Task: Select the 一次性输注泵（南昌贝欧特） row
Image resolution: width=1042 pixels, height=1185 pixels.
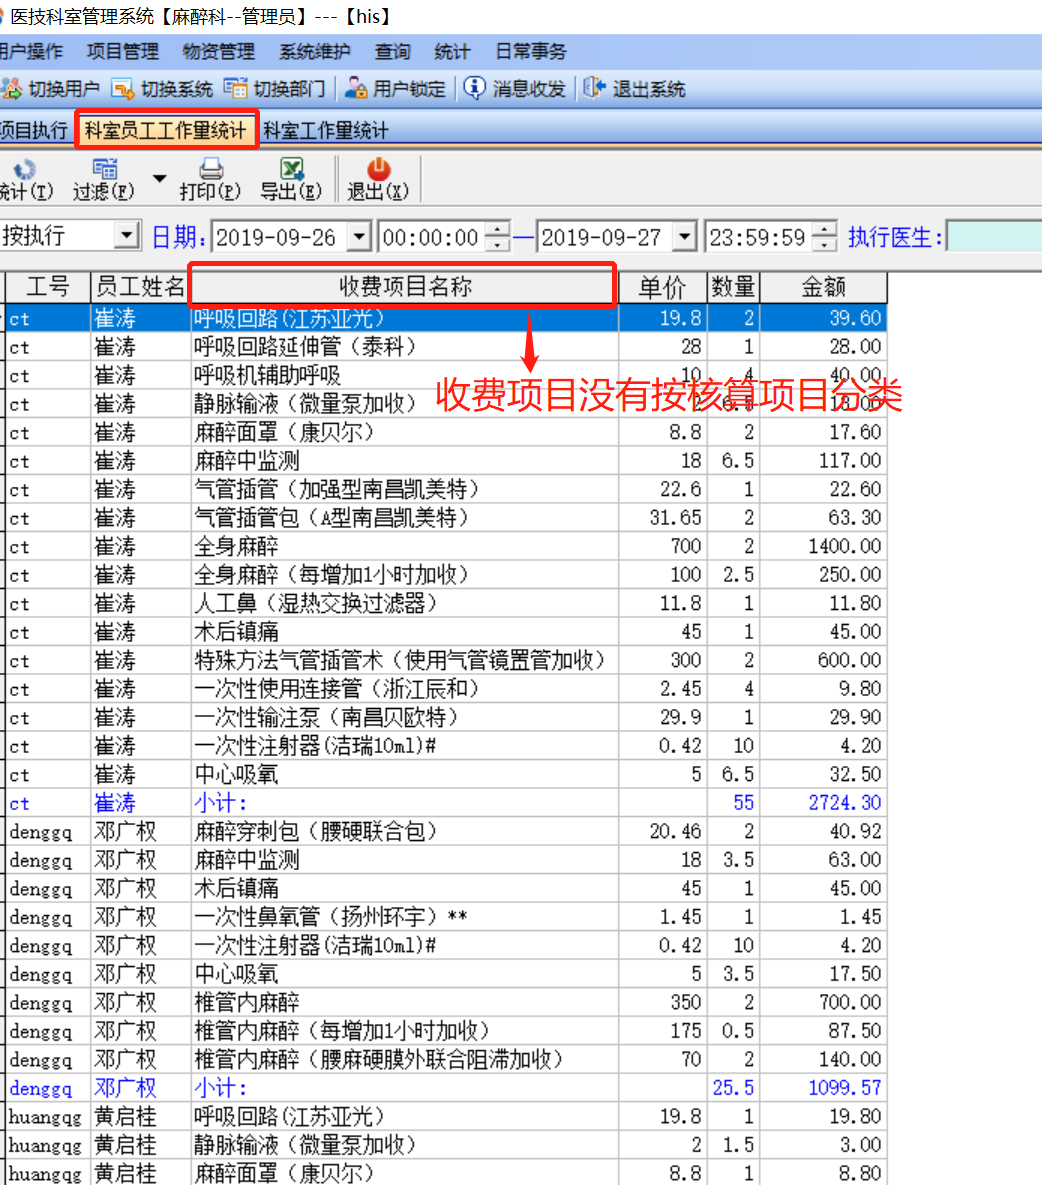Action: [446, 717]
